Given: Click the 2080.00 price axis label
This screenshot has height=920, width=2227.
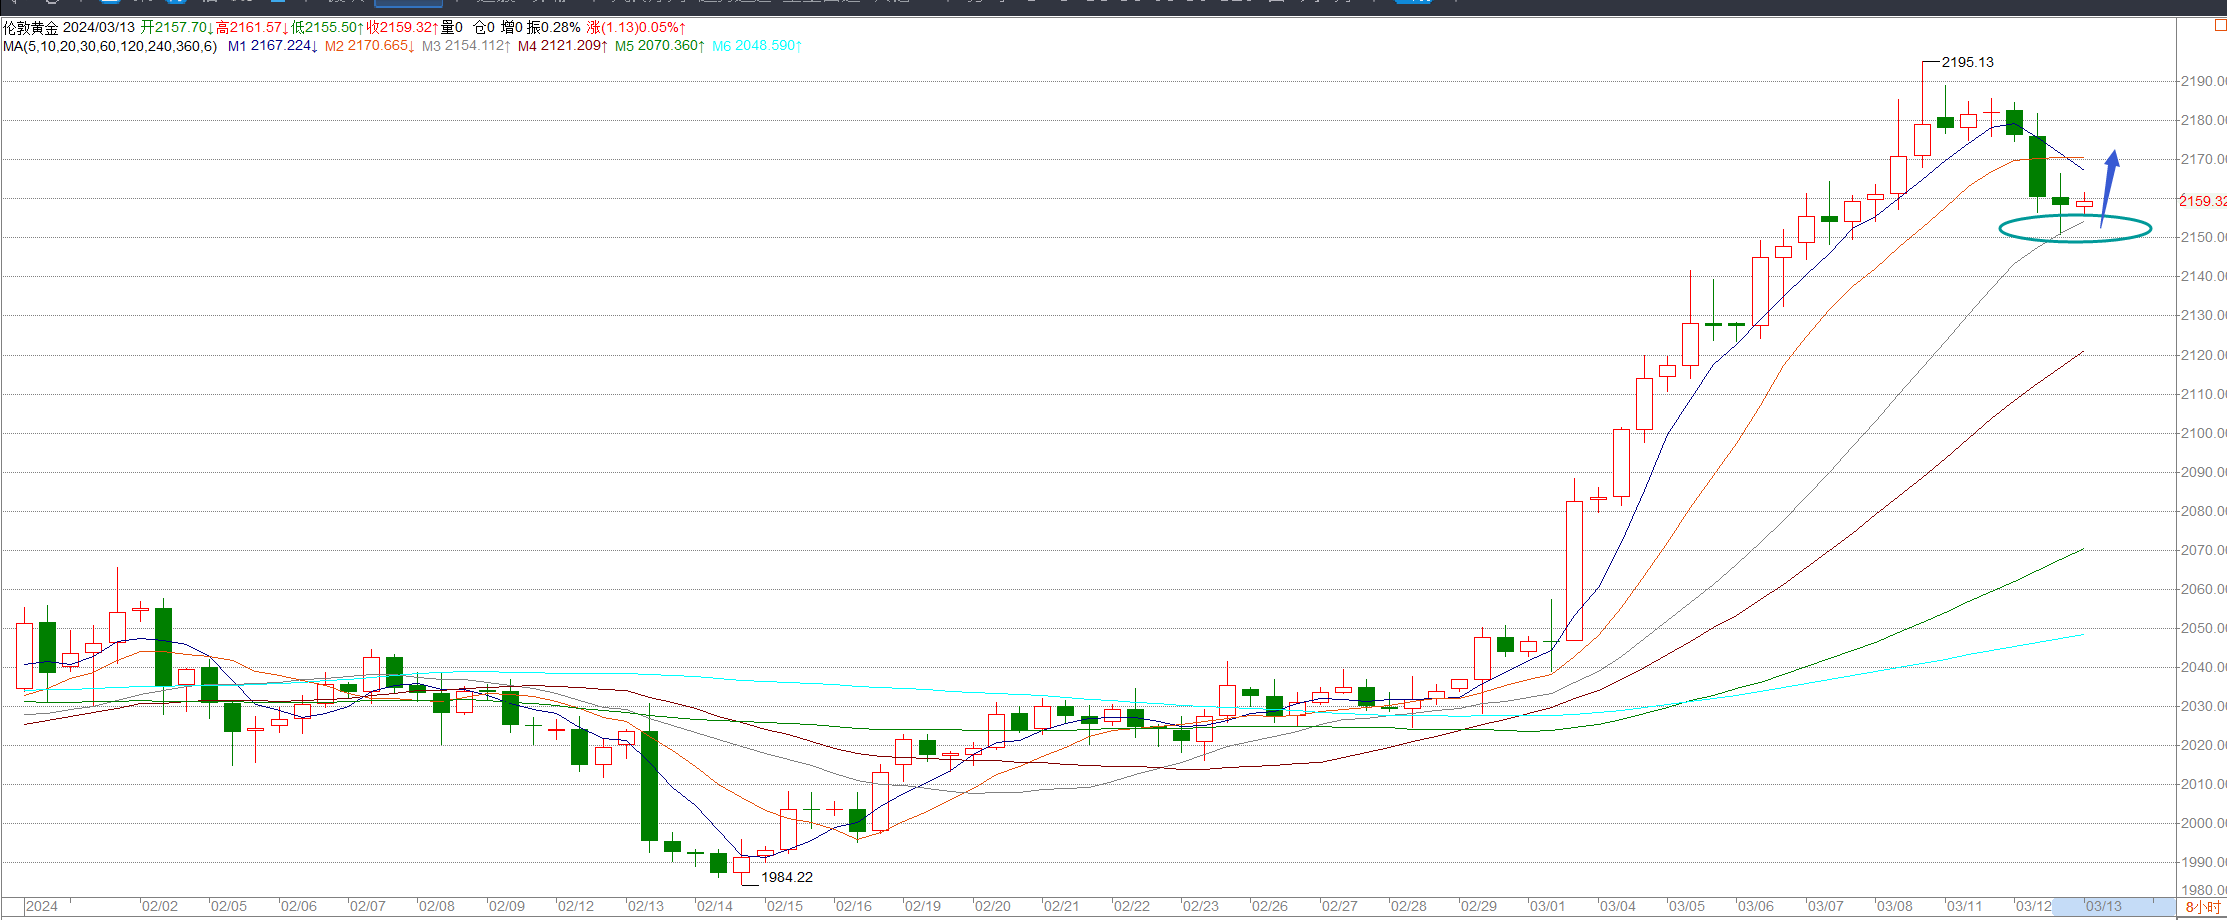Looking at the screenshot, I should (2202, 511).
